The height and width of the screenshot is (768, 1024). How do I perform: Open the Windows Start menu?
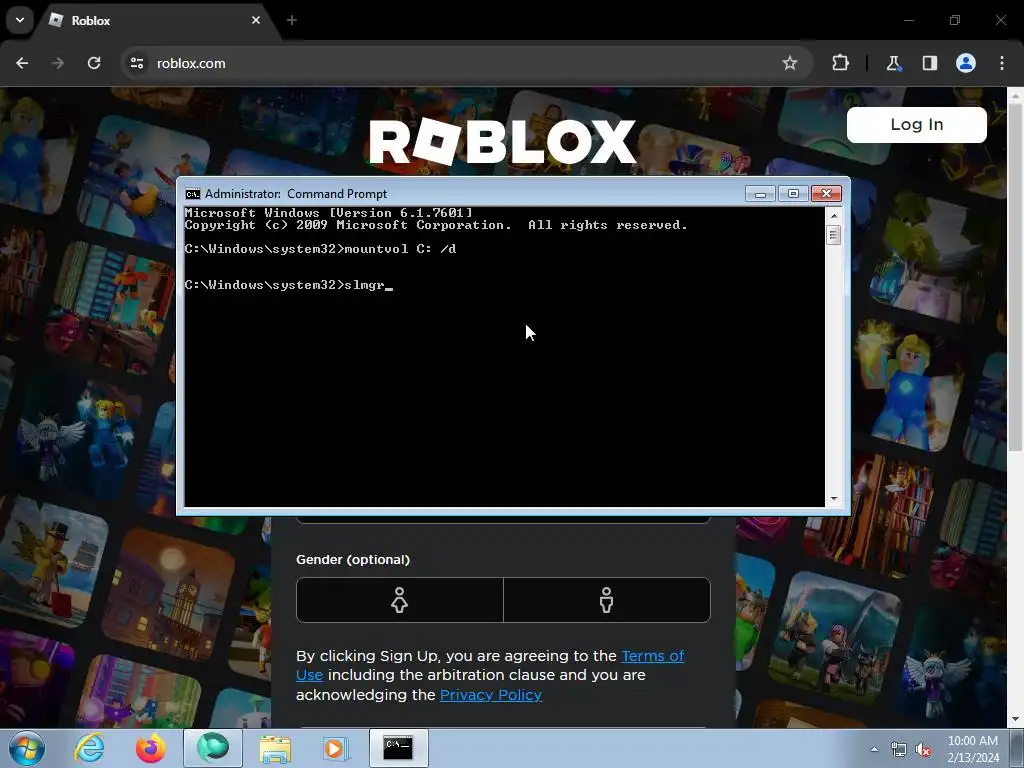[27, 748]
